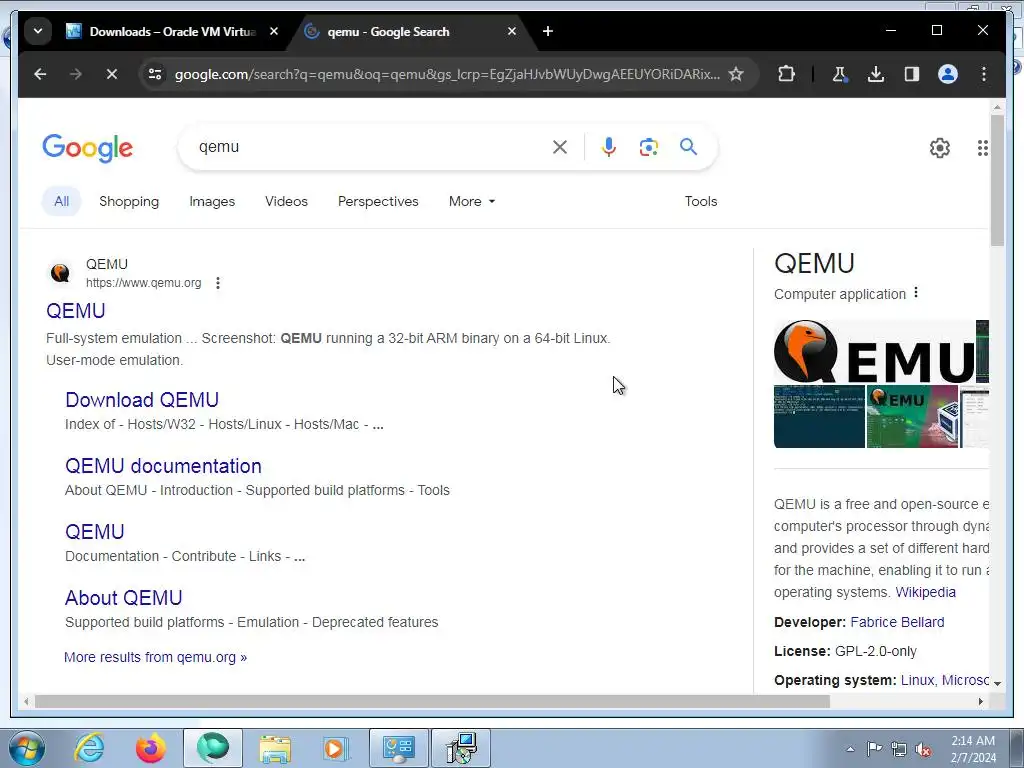View site information in address bar

[x=155, y=74]
